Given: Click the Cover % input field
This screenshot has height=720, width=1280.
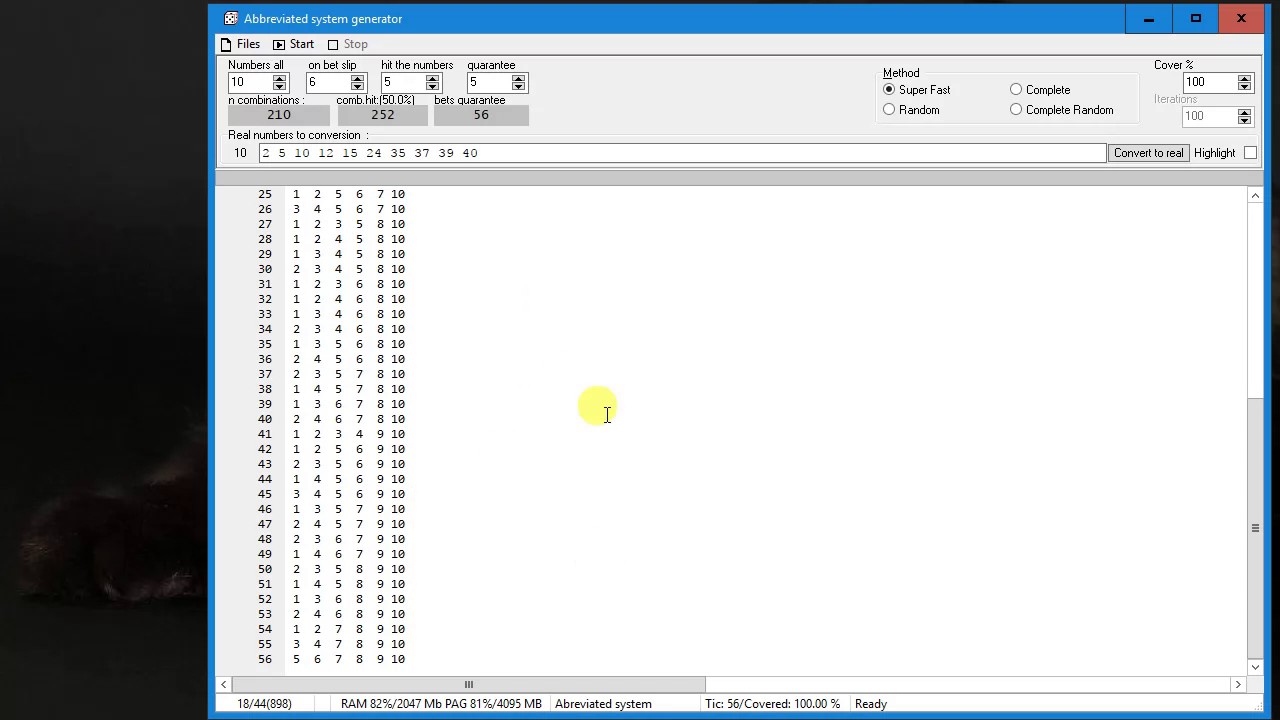Looking at the screenshot, I should pyautogui.click(x=1210, y=82).
